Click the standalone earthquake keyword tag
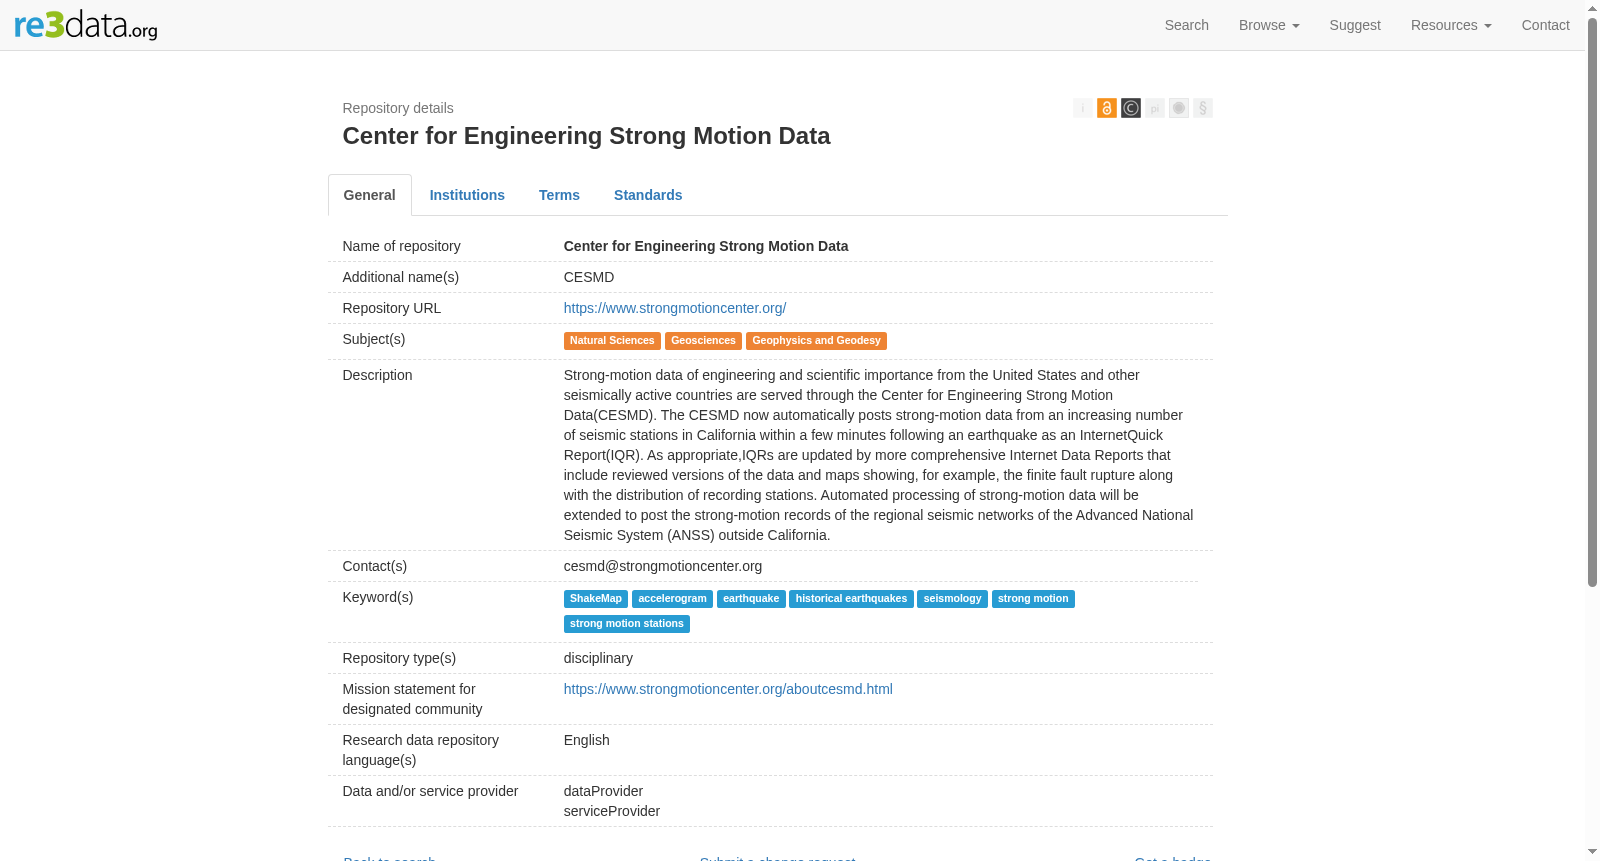 751,599
